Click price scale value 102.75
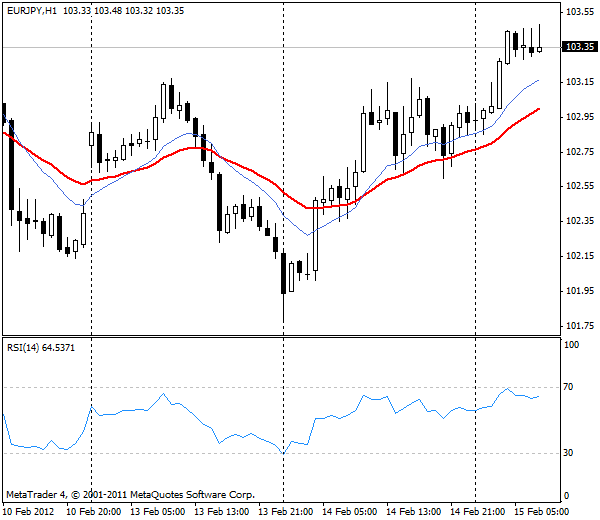This screenshot has width=600, height=520. tap(580, 152)
